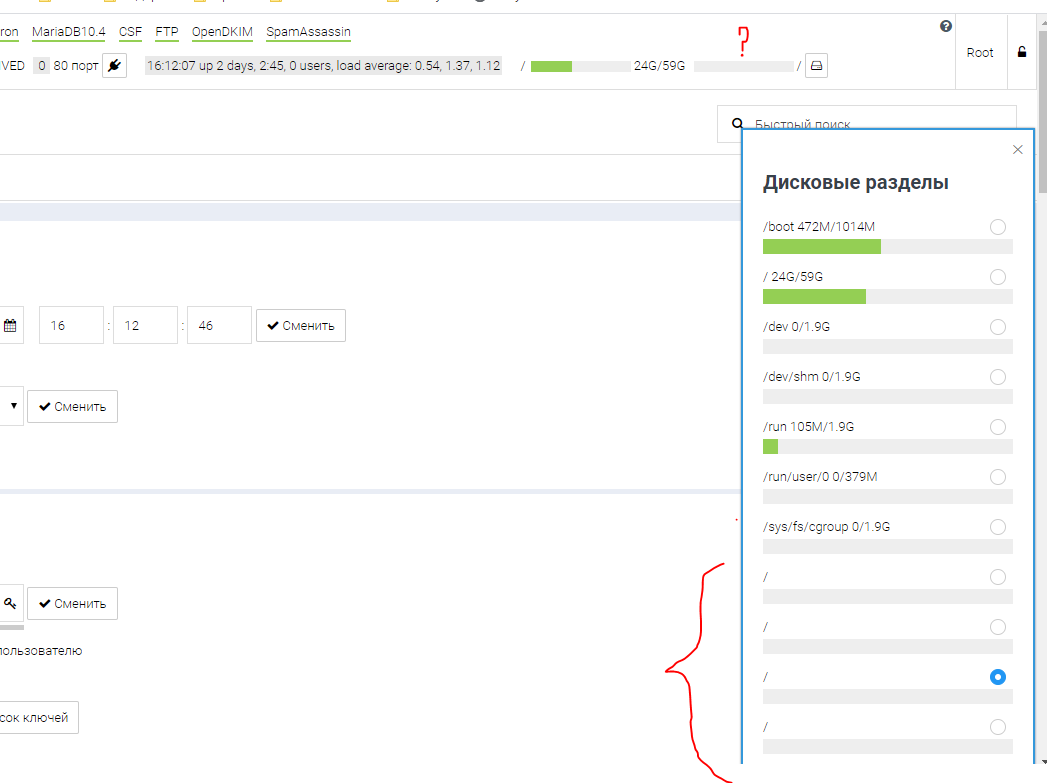This screenshot has height=783, width=1047.
Task: Click the key icon to generate password
Action: [x=10, y=603]
